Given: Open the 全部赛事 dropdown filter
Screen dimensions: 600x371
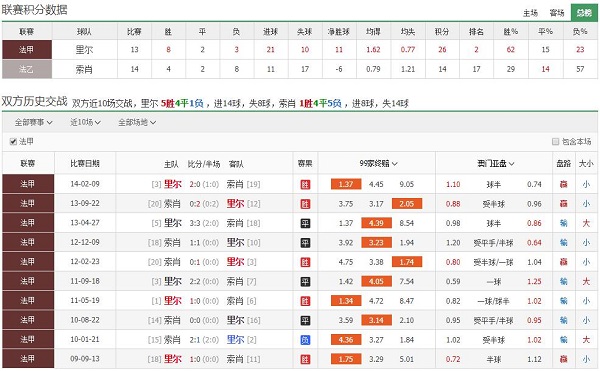Looking at the screenshot, I should point(34,122).
